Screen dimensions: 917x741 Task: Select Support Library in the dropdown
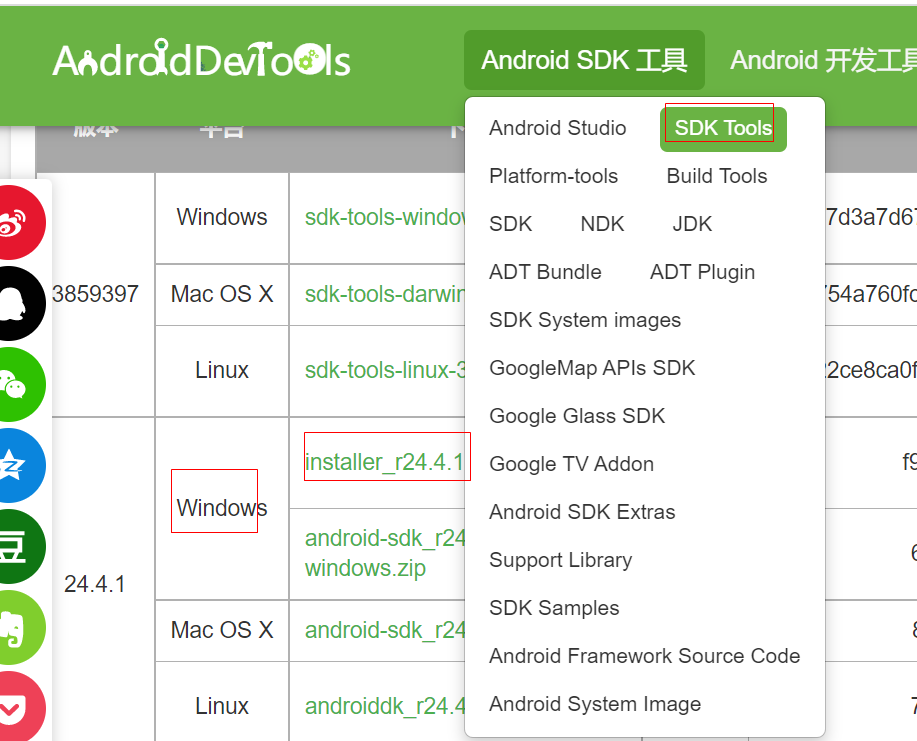click(560, 560)
